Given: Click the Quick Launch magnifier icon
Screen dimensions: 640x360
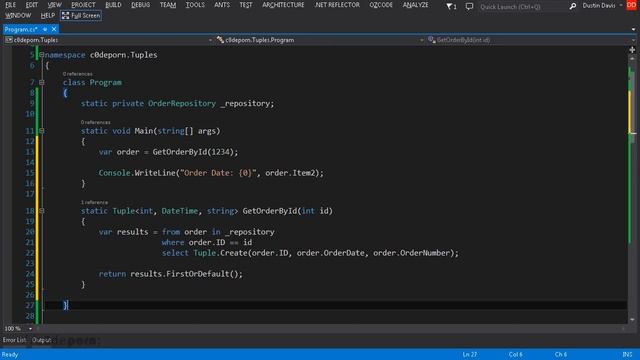Looking at the screenshot, I should 573,6.
